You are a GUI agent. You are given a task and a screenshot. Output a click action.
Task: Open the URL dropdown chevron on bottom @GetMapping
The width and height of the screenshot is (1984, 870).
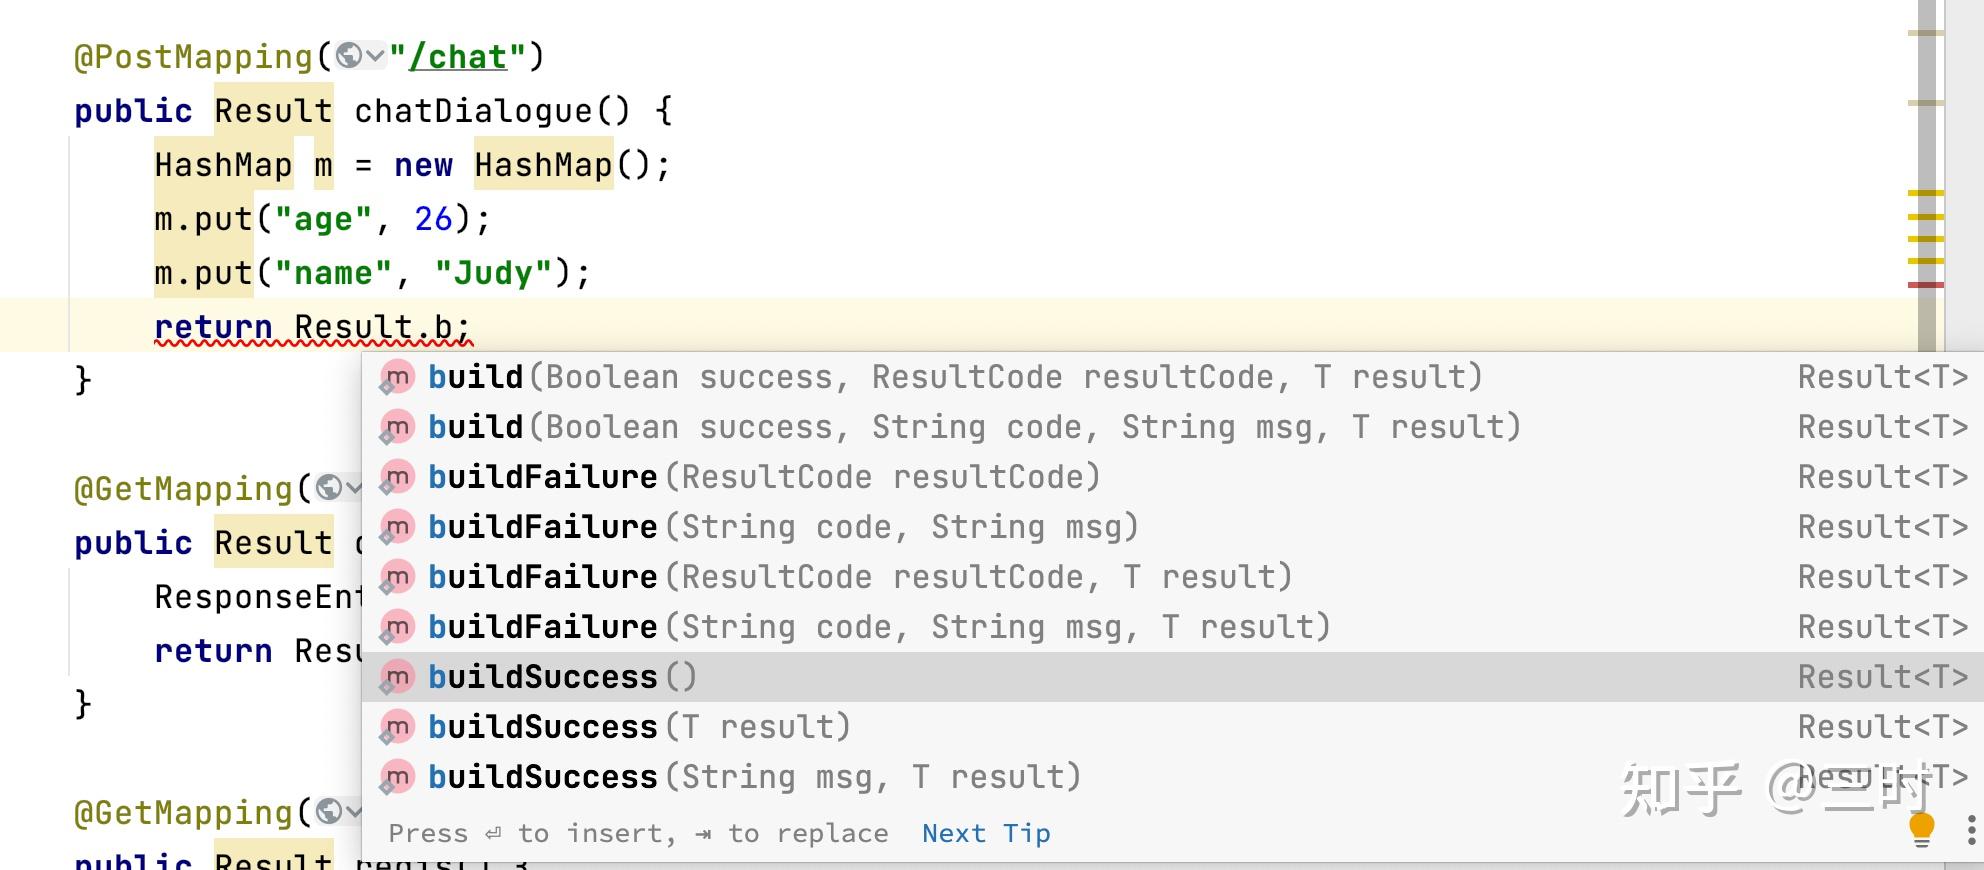point(354,811)
